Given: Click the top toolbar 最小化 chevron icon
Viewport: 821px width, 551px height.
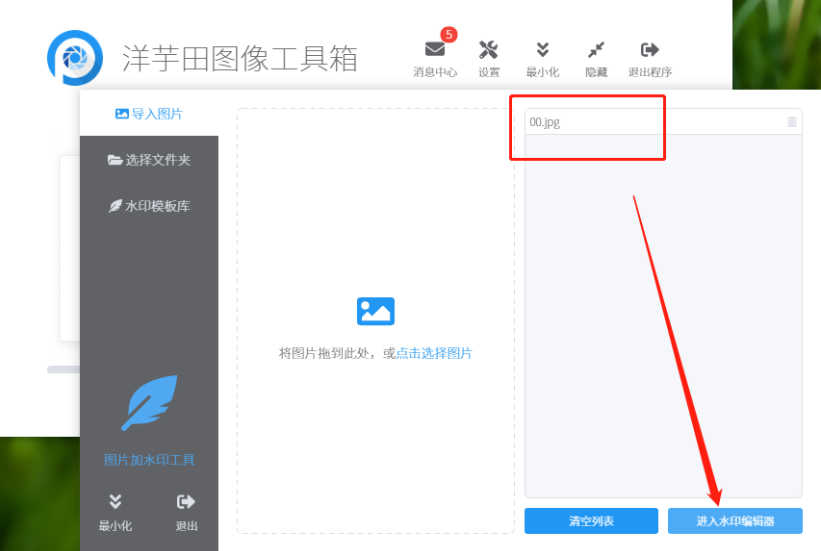Looking at the screenshot, I should (542, 50).
